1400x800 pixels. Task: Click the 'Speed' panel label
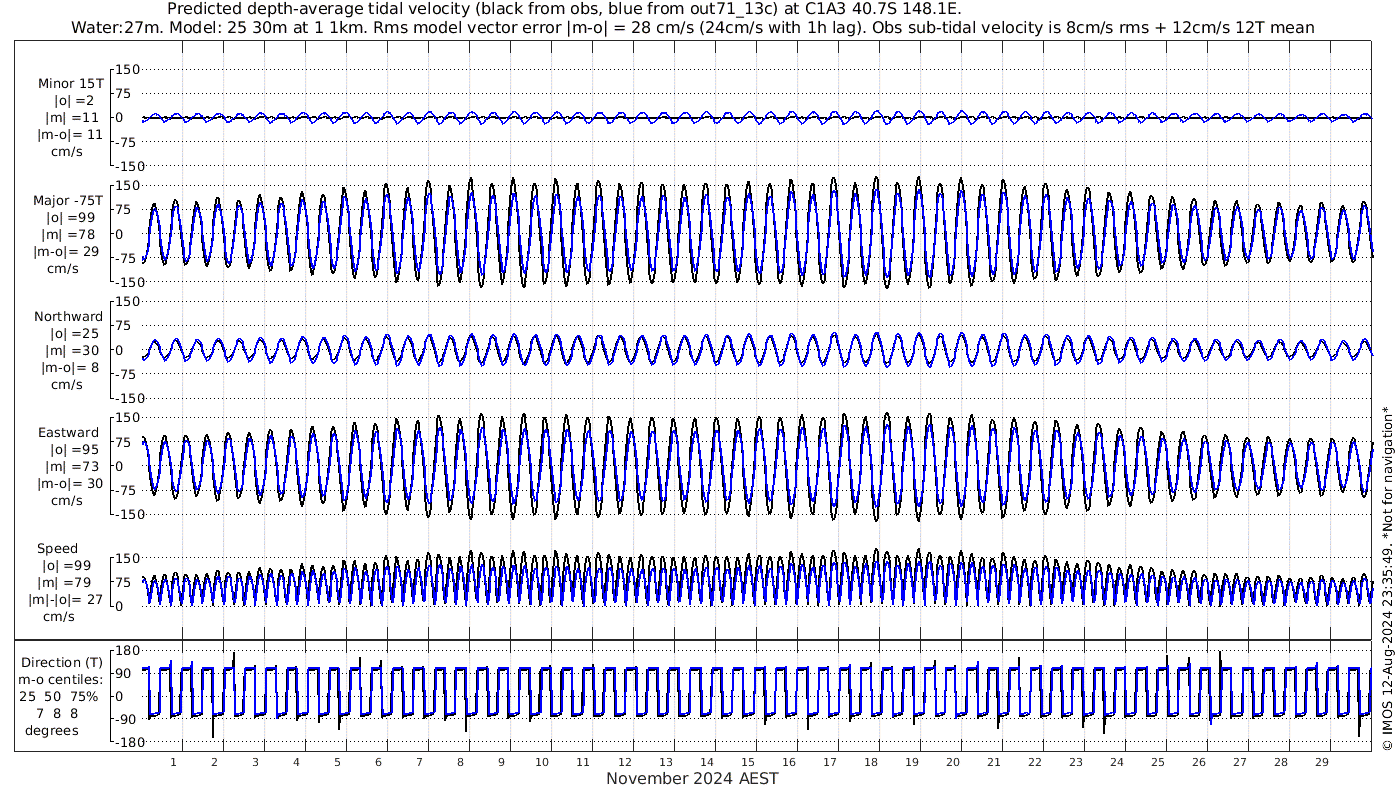(58, 549)
